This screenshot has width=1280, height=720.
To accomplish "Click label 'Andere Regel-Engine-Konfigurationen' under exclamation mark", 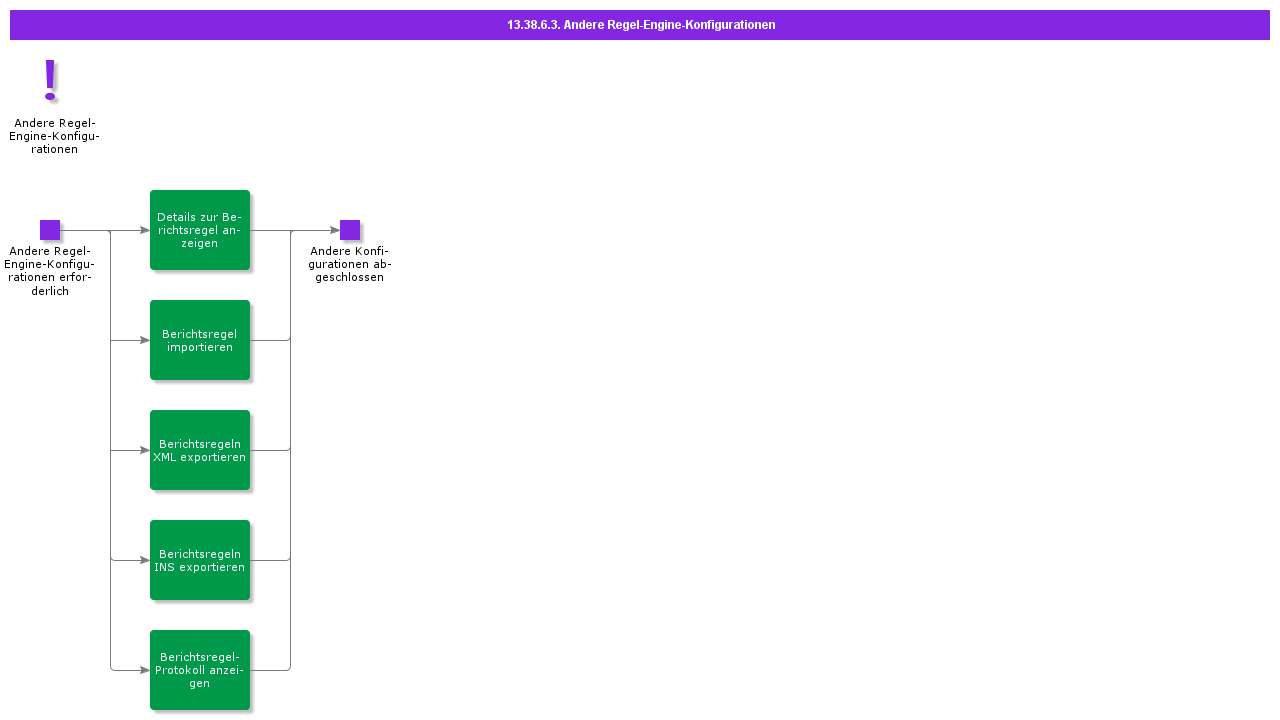I will [x=54, y=136].
